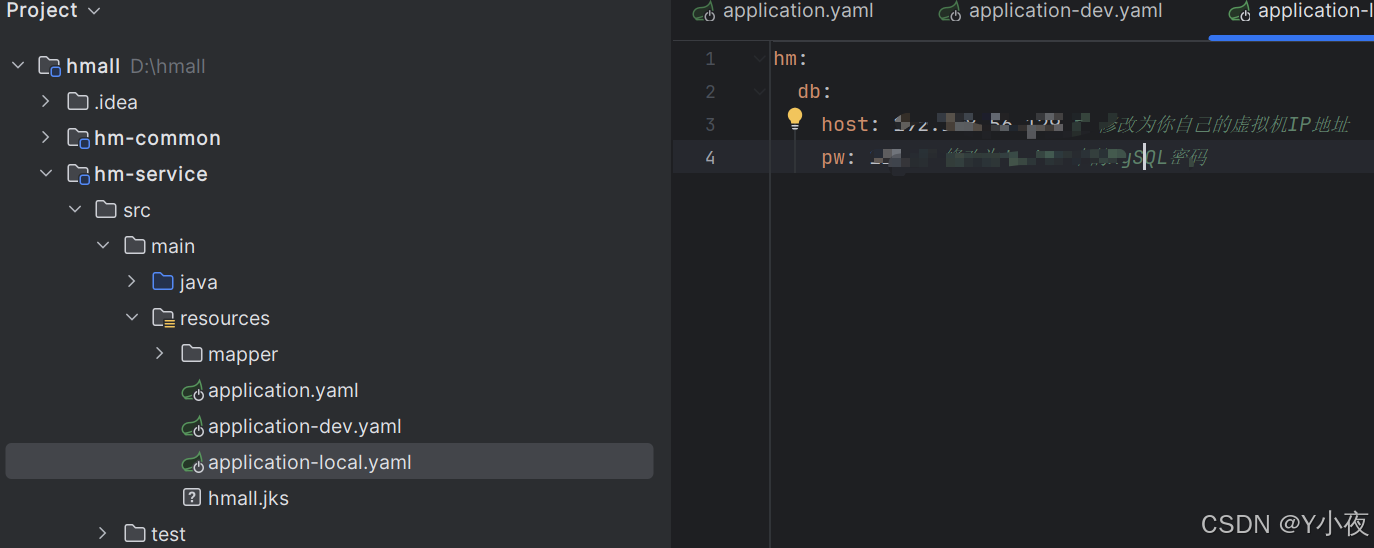Place cursor on the 'db:' key
Viewport: 1374px width, 548px height.
814,92
